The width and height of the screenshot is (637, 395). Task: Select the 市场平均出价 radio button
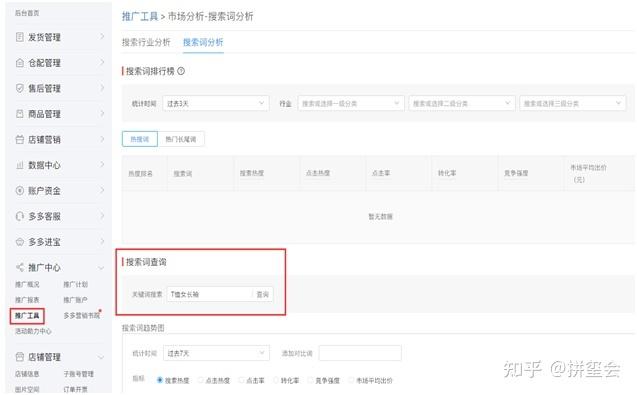point(351,380)
